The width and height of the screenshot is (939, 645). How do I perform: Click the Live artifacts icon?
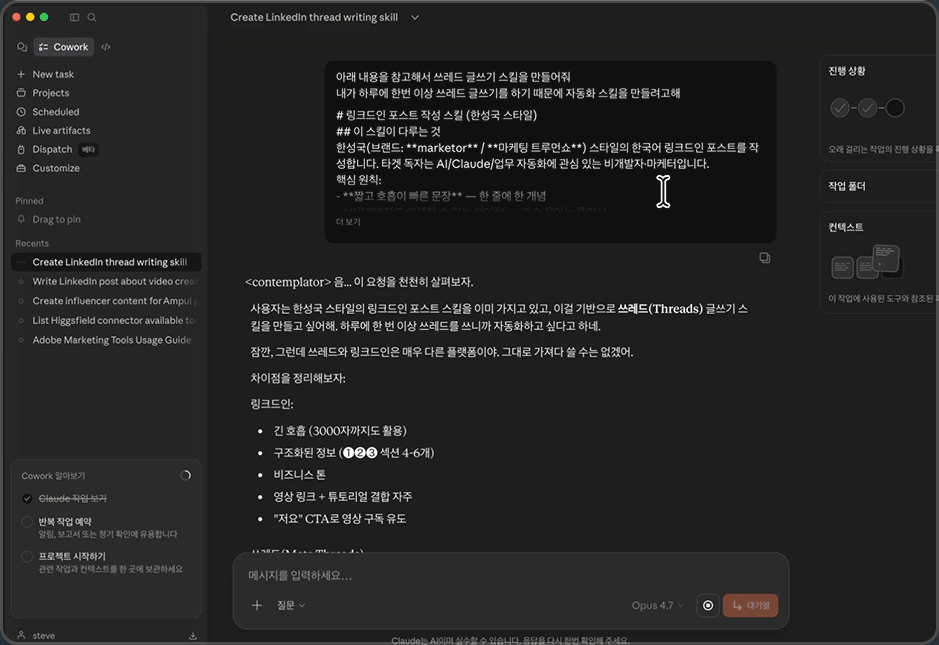(x=21, y=131)
